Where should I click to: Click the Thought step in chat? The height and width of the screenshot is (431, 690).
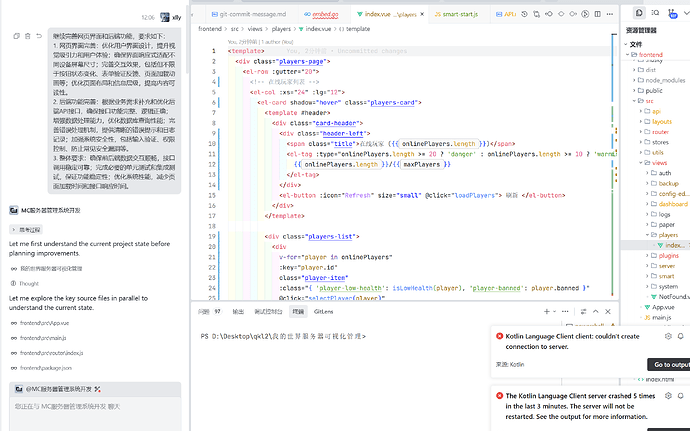(x=25, y=283)
